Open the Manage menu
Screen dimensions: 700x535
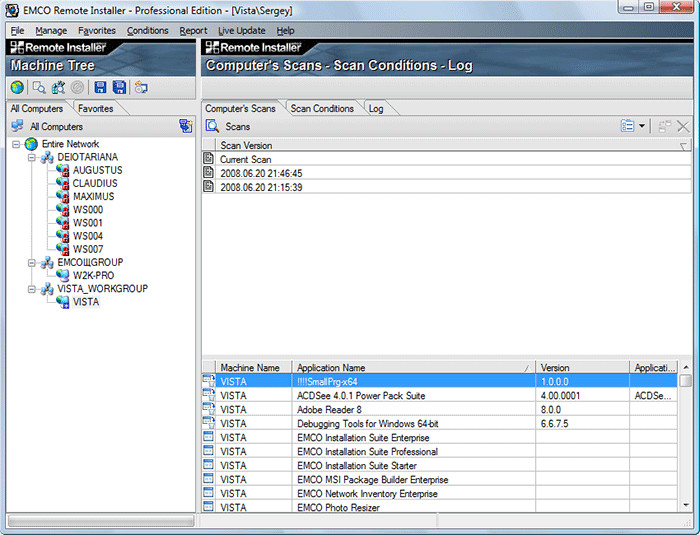click(51, 30)
